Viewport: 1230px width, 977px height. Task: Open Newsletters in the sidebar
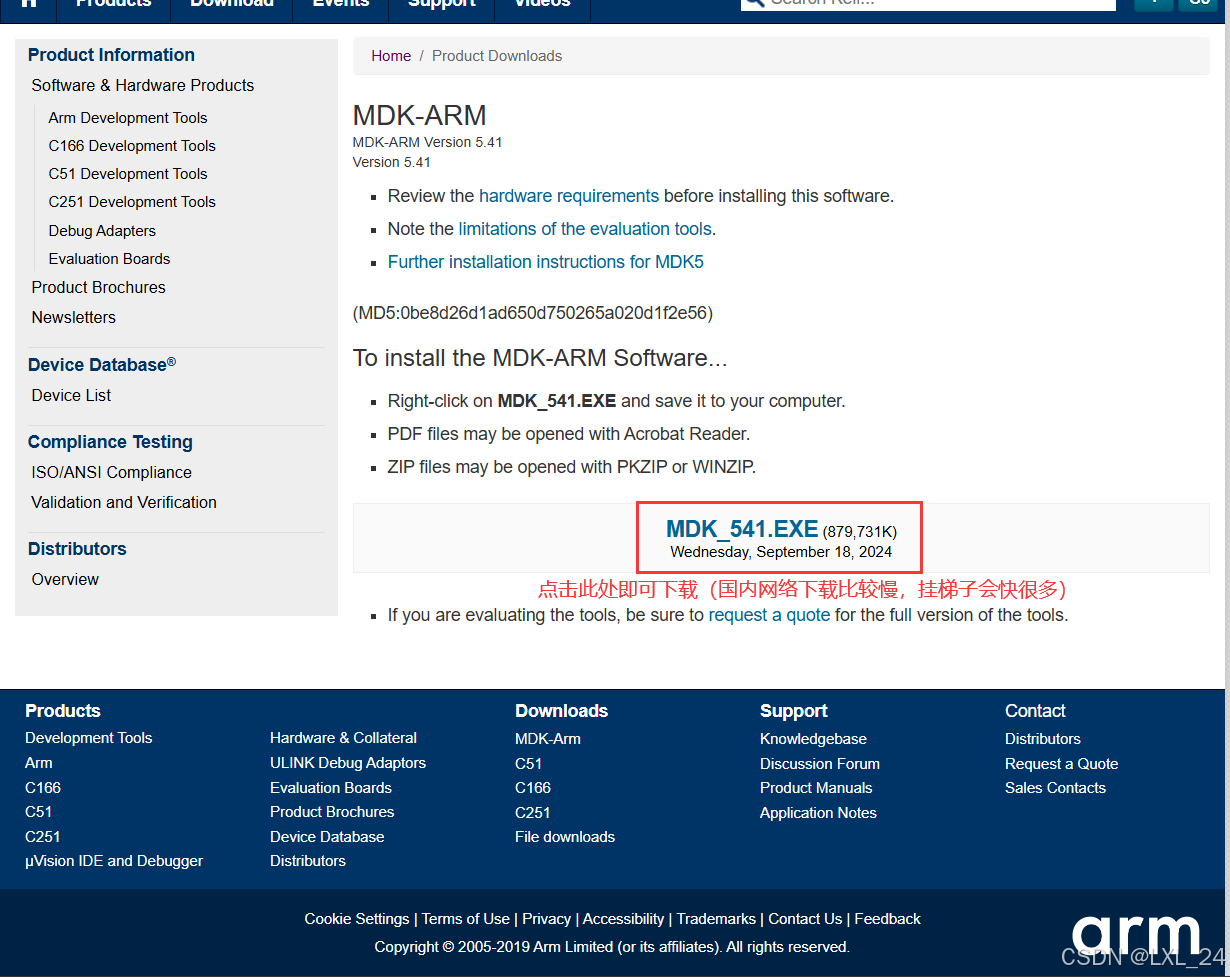(x=73, y=317)
